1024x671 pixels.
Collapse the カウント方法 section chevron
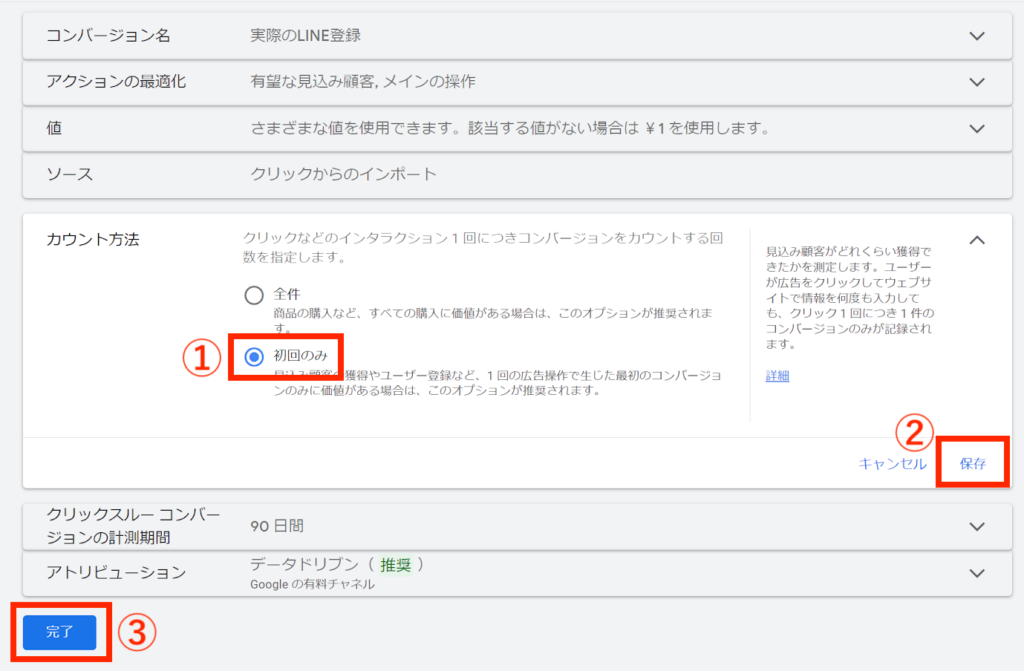(x=977, y=240)
